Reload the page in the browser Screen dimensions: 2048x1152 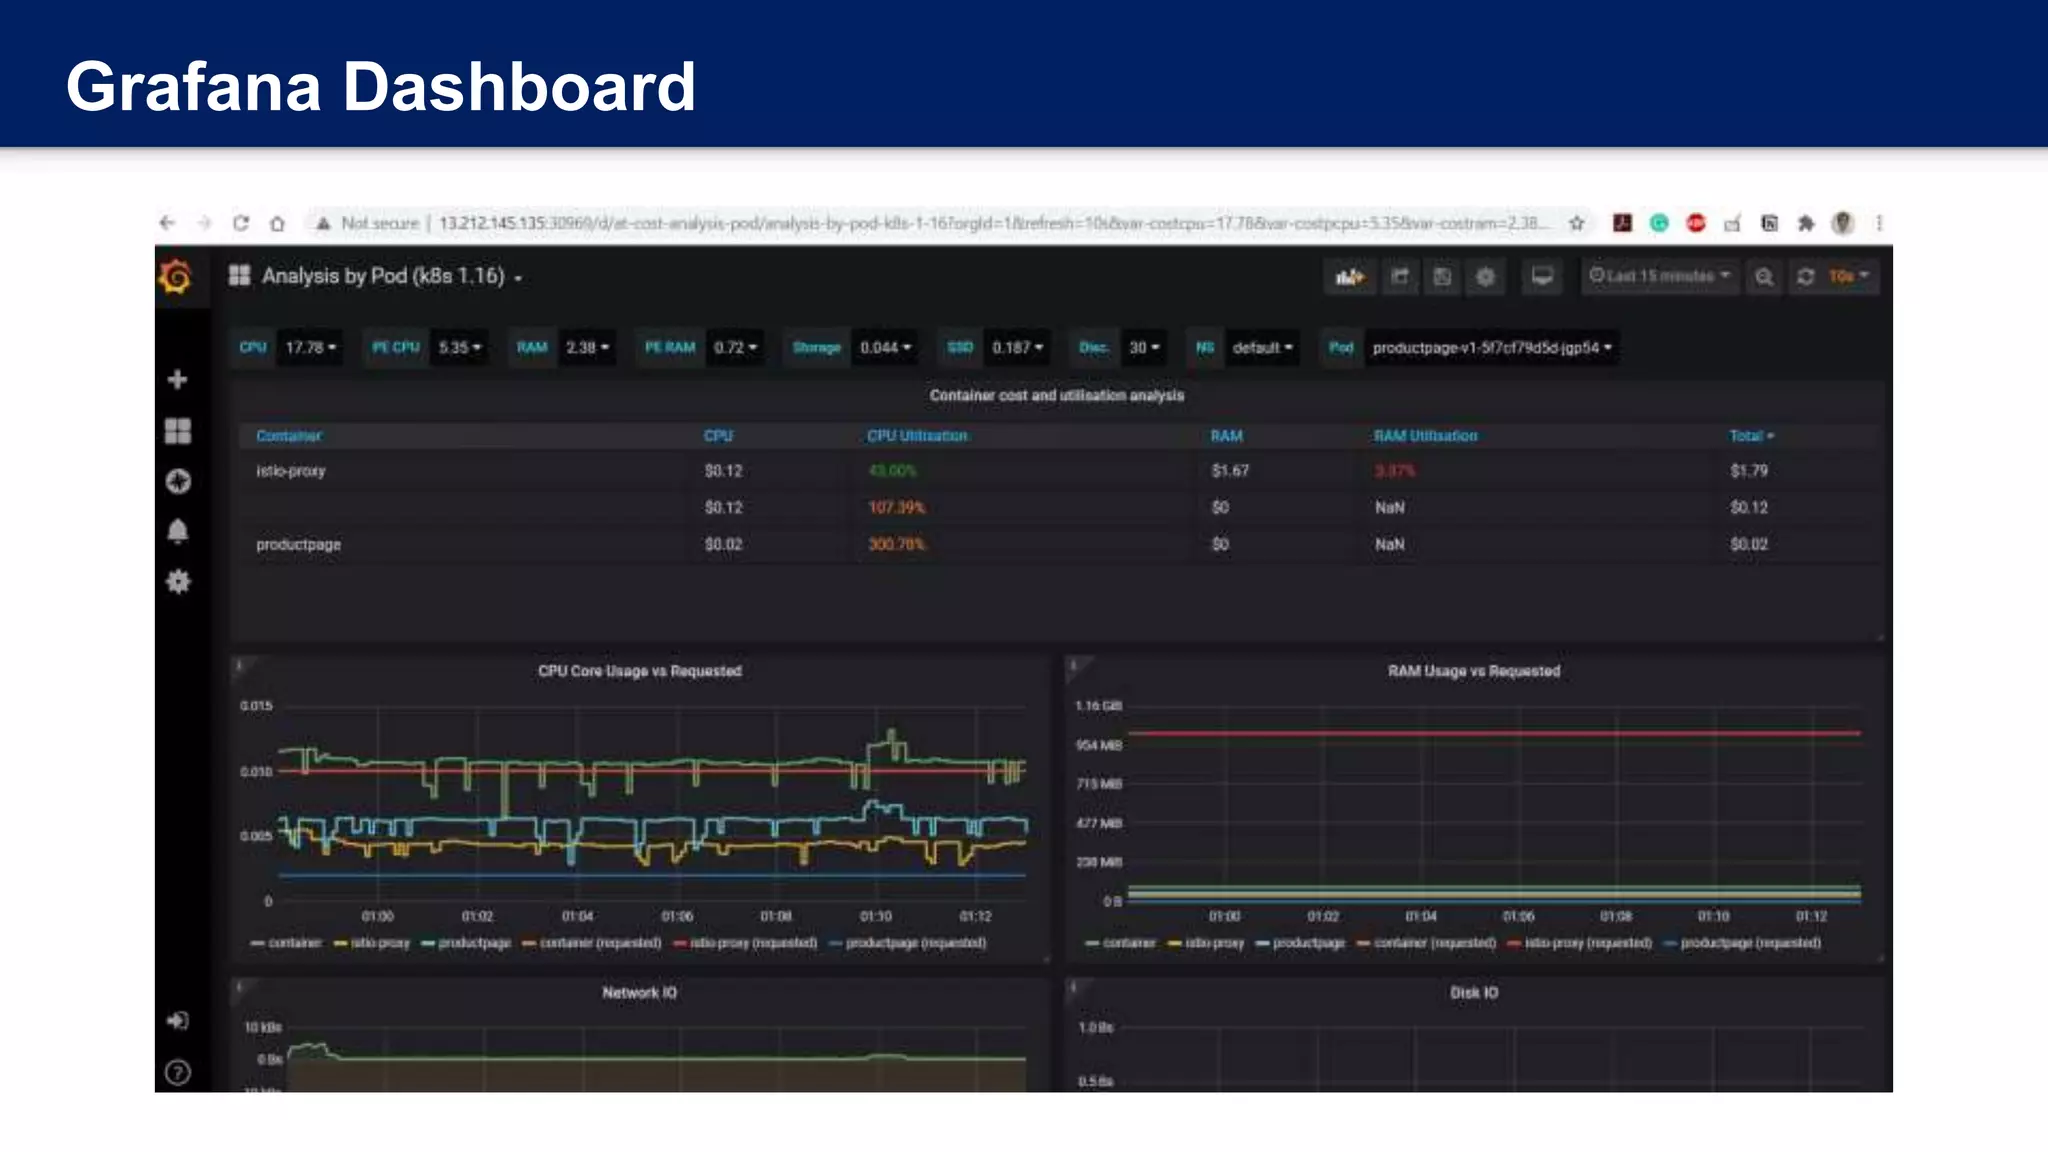[241, 223]
